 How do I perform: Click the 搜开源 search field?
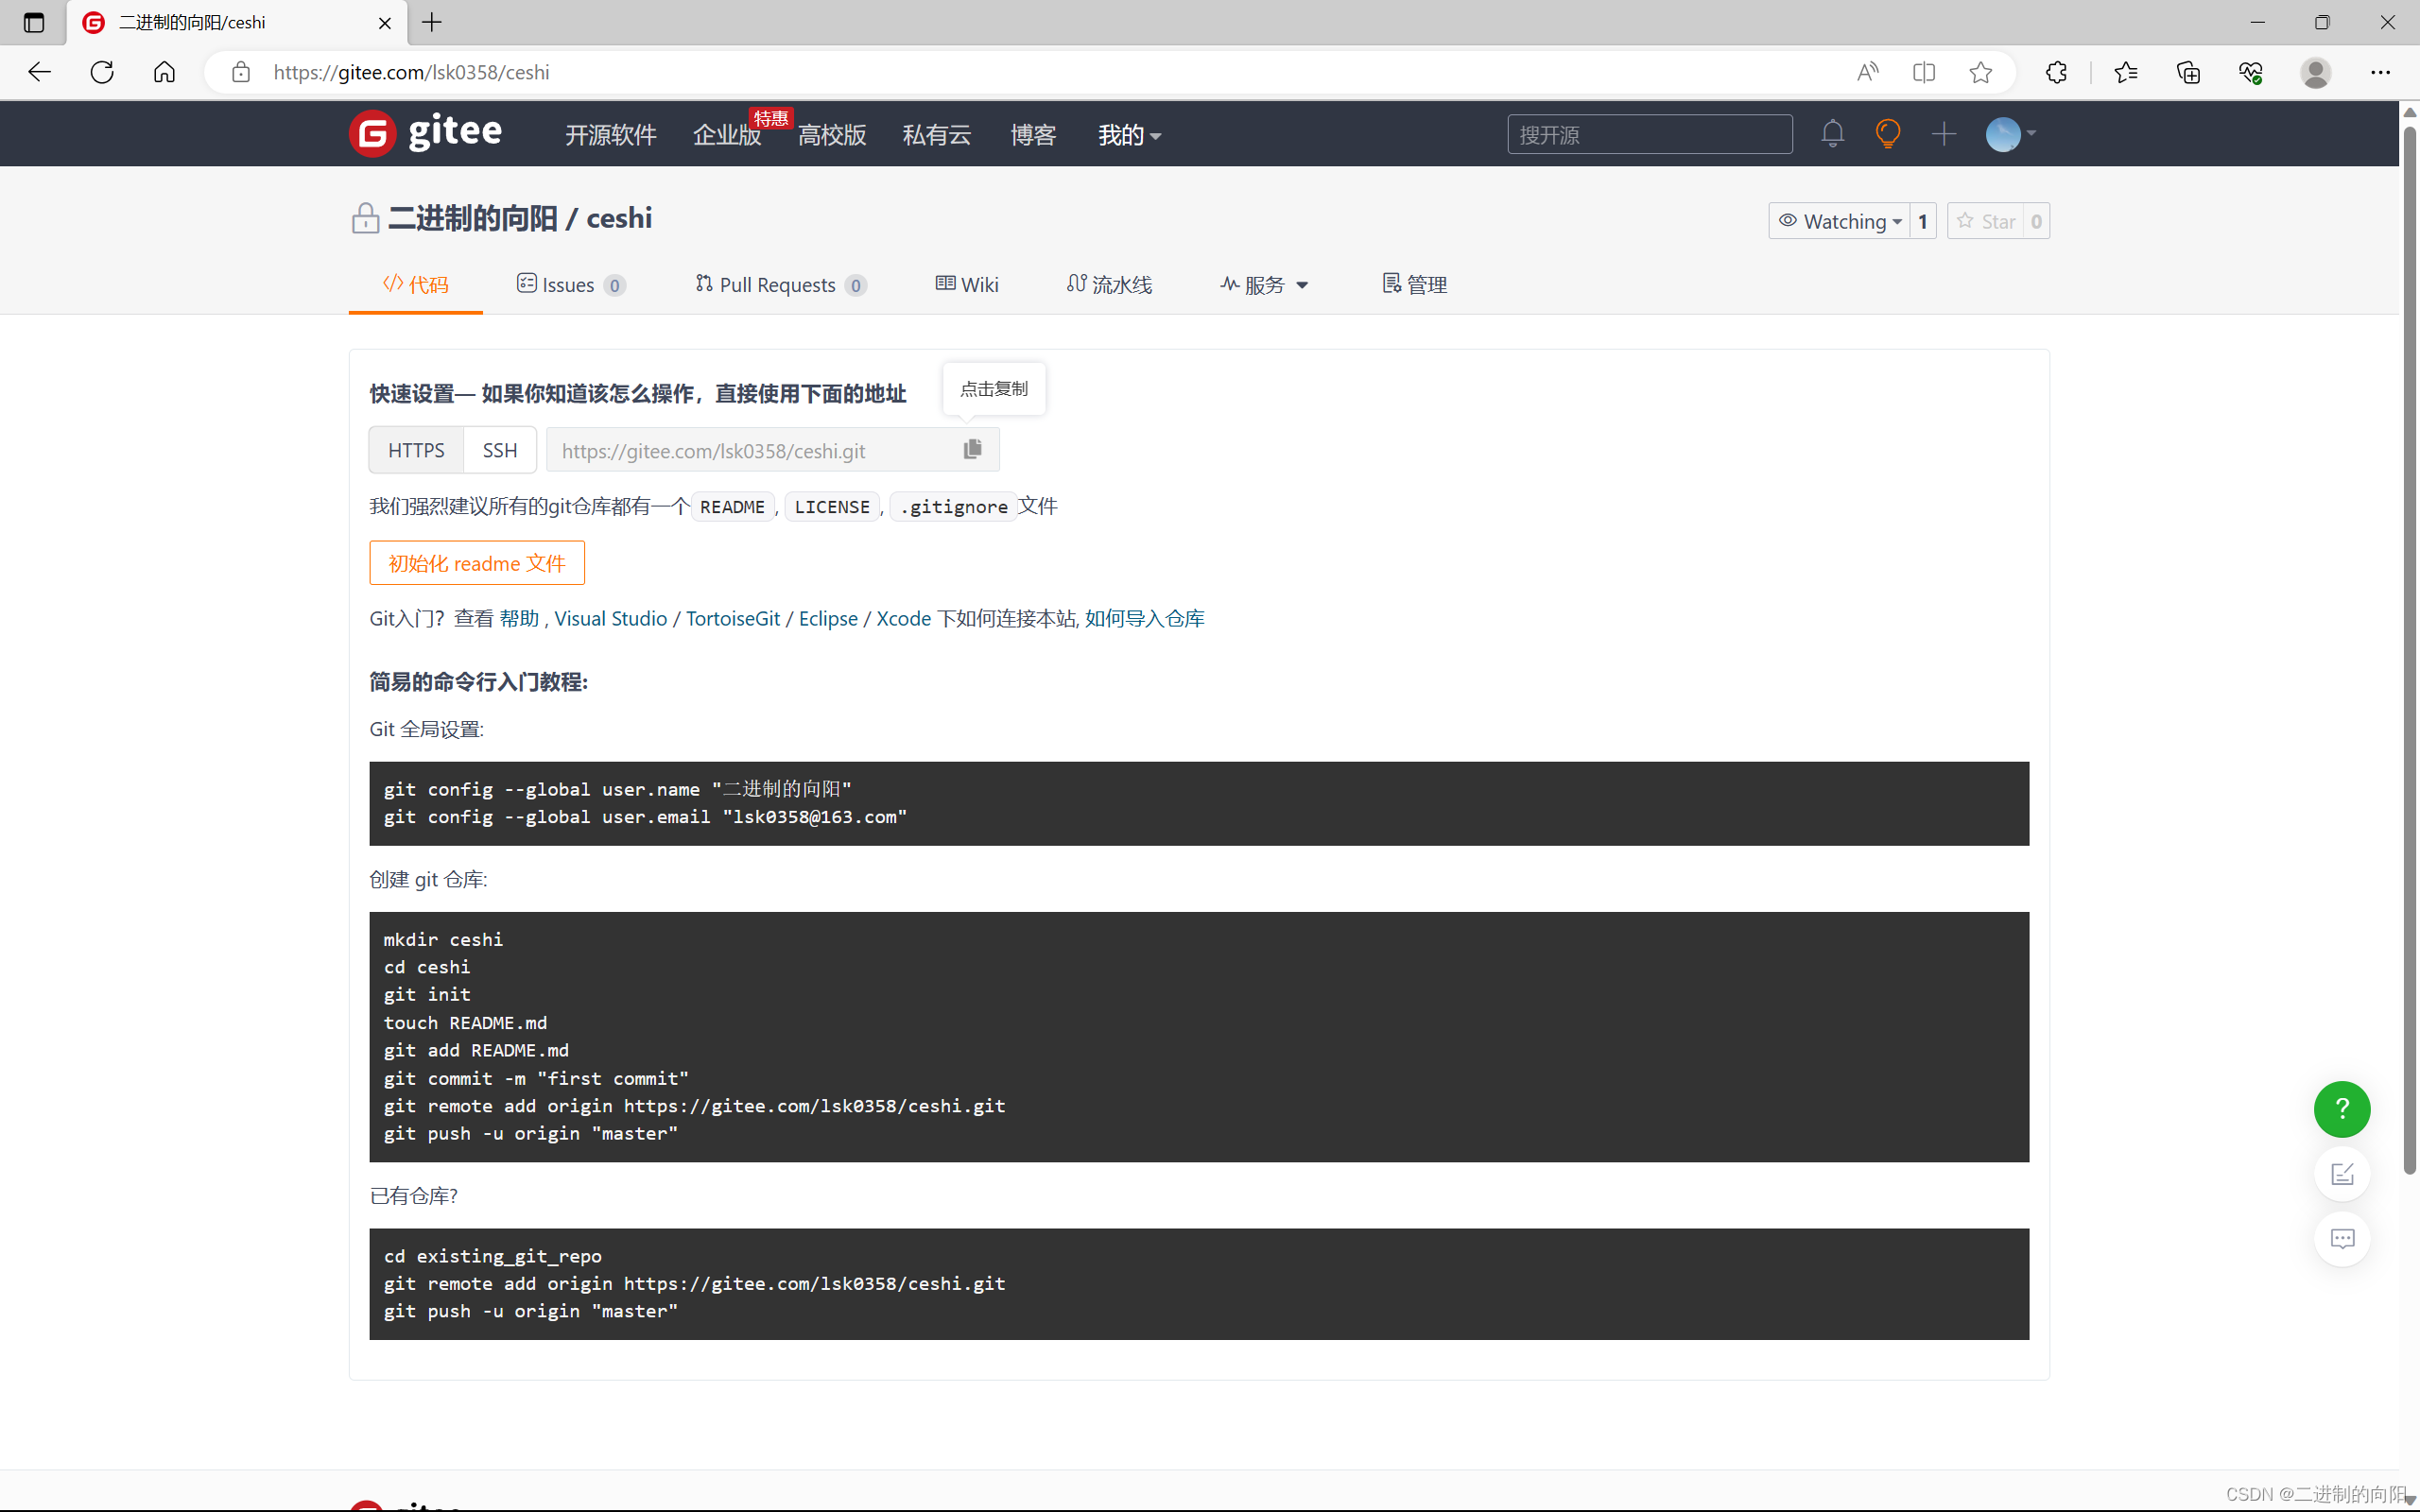1648,135
